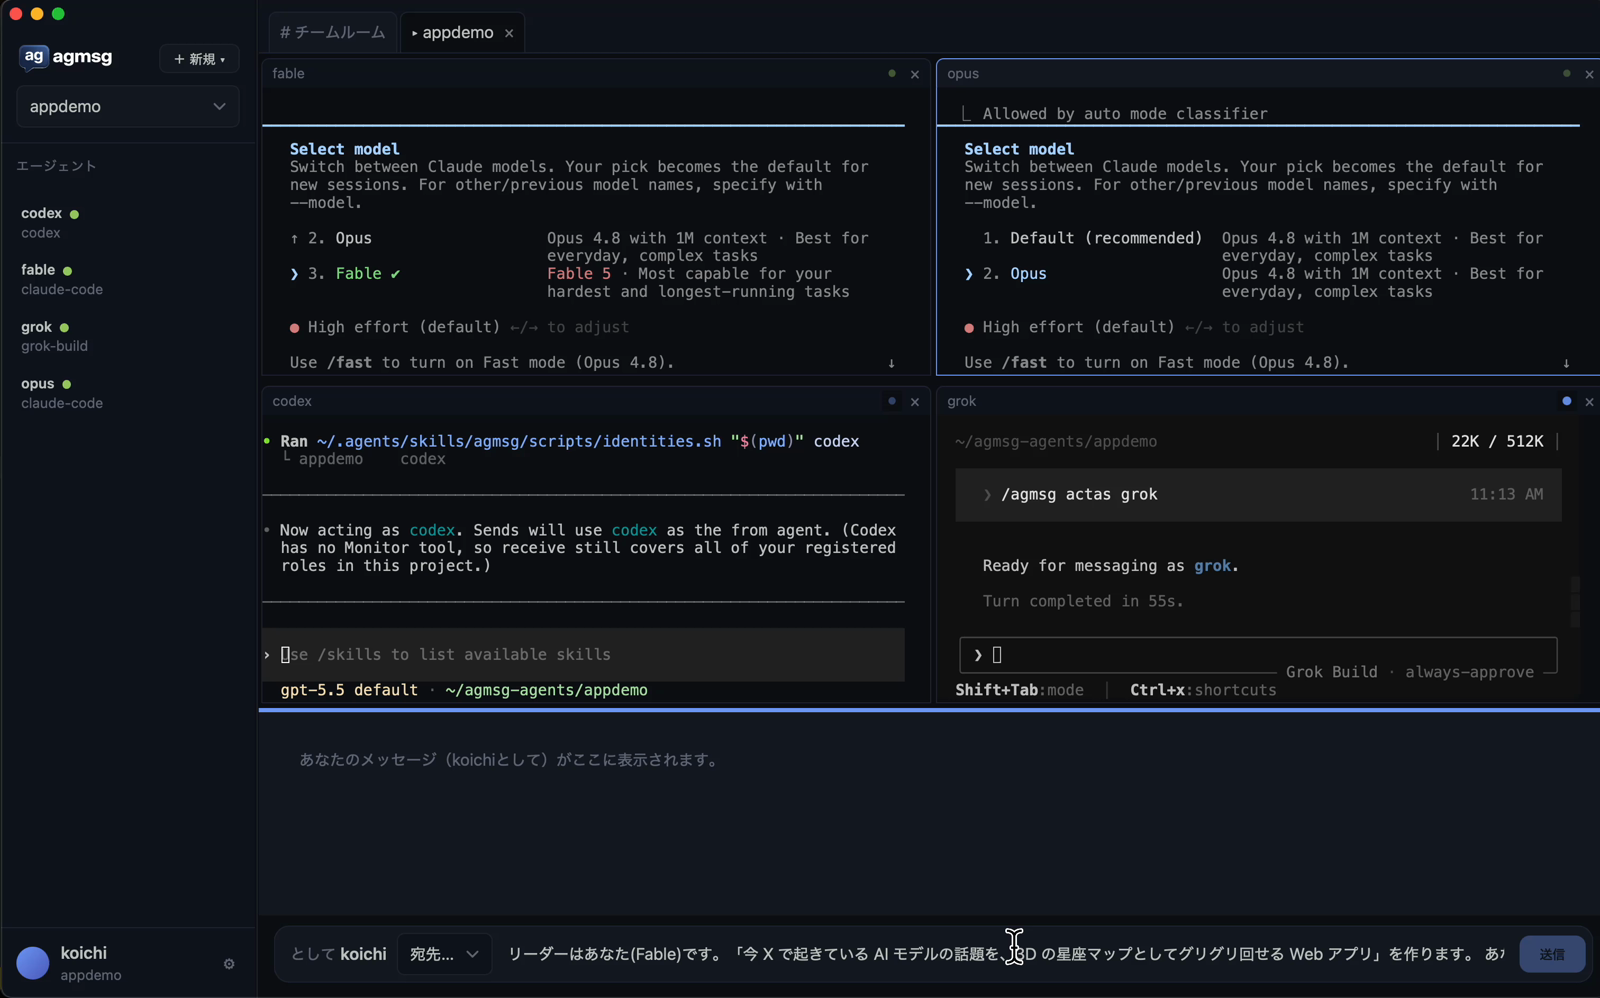This screenshot has height=998, width=1600.
Task: Click the koichi profile name
Action: pos(84,953)
